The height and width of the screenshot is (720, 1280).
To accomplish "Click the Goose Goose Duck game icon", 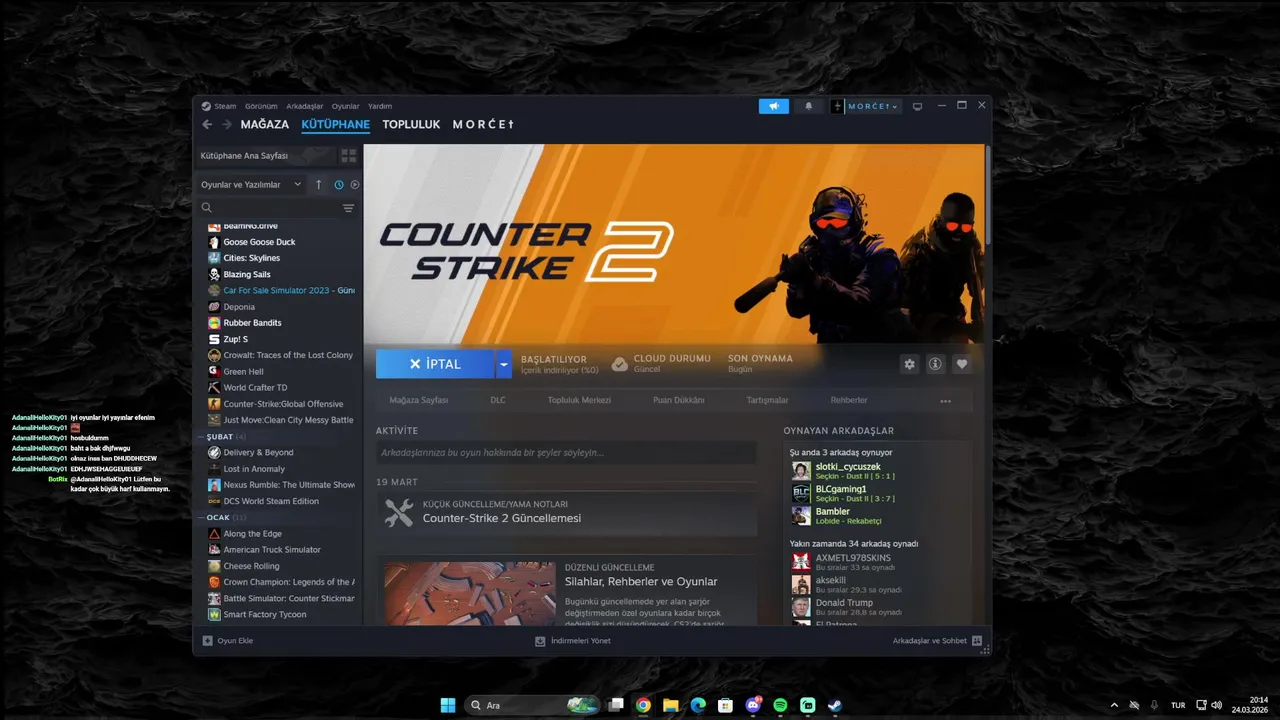I will click(x=214, y=242).
